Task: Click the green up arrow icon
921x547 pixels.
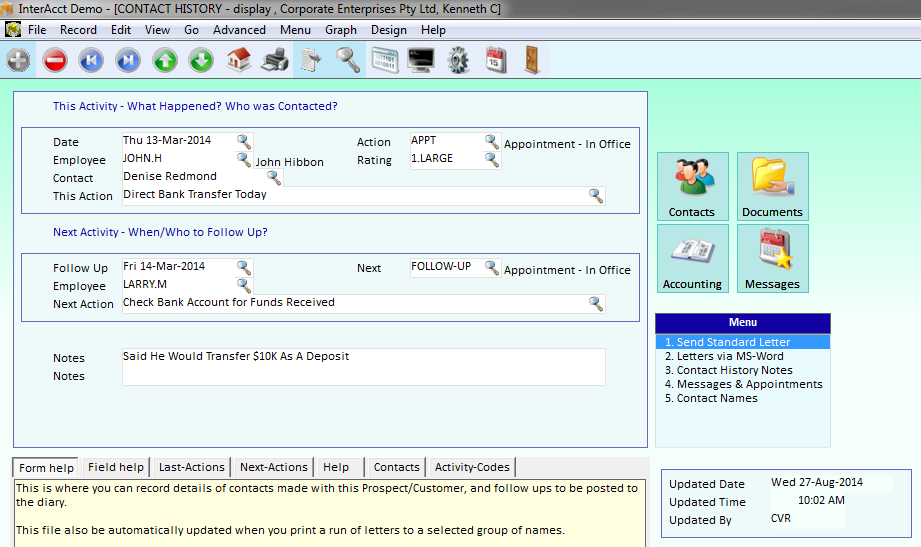Action: [x=165, y=60]
